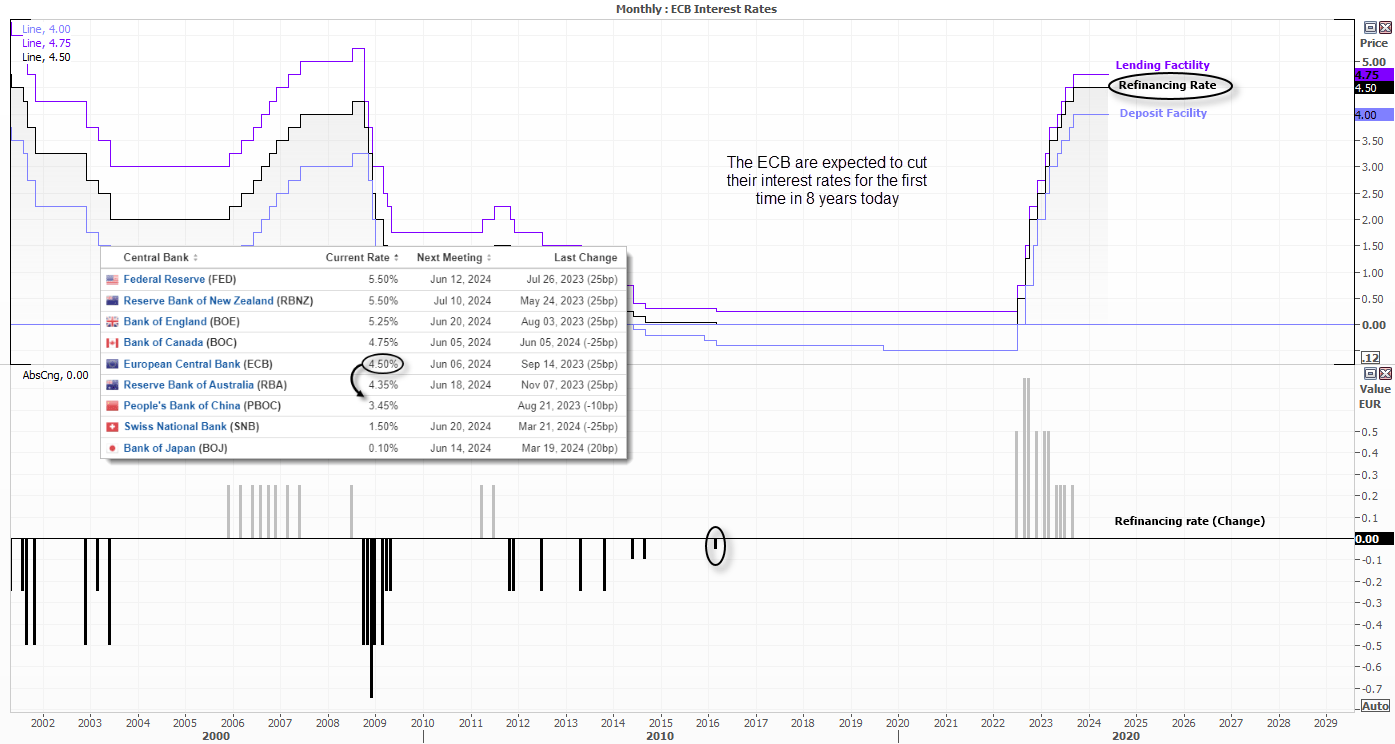1395x744 pixels.
Task: Click the 'Line, 4.50' legend entry
Action: [46, 57]
